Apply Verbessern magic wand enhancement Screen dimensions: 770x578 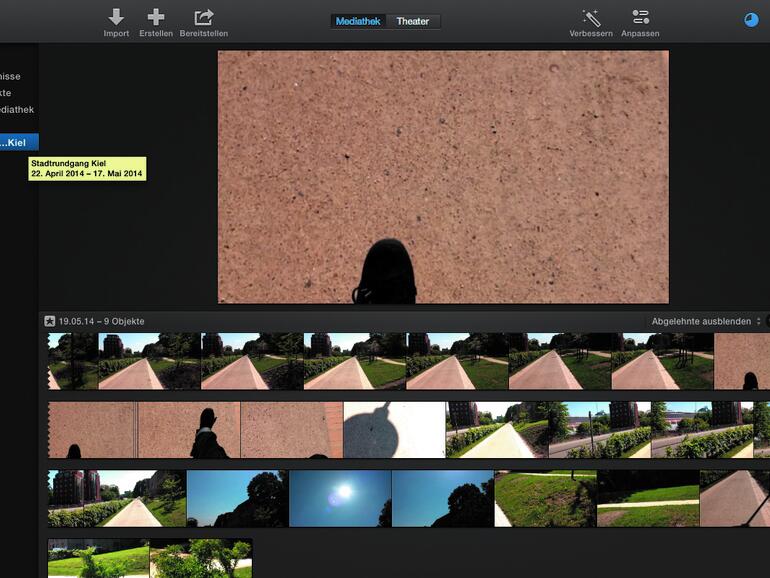(591, 18)
